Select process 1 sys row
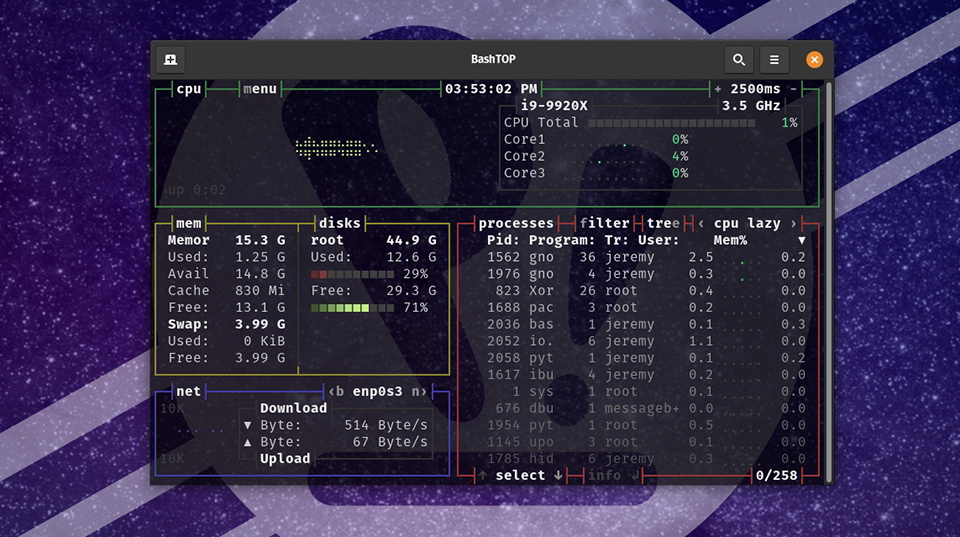 pyautogui.click(x=646, y=391)
